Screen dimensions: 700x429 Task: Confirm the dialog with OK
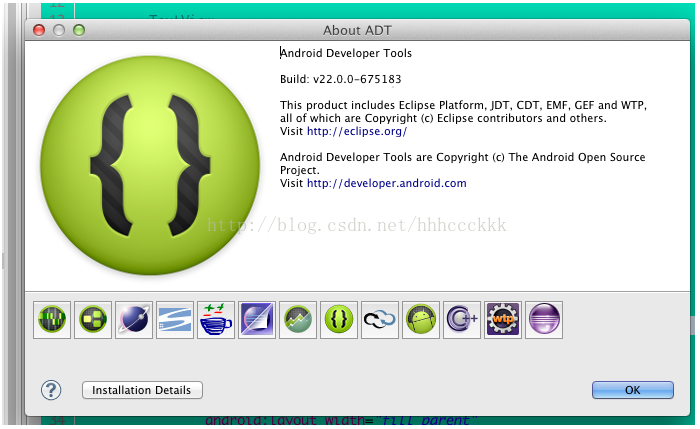(633, 390)
